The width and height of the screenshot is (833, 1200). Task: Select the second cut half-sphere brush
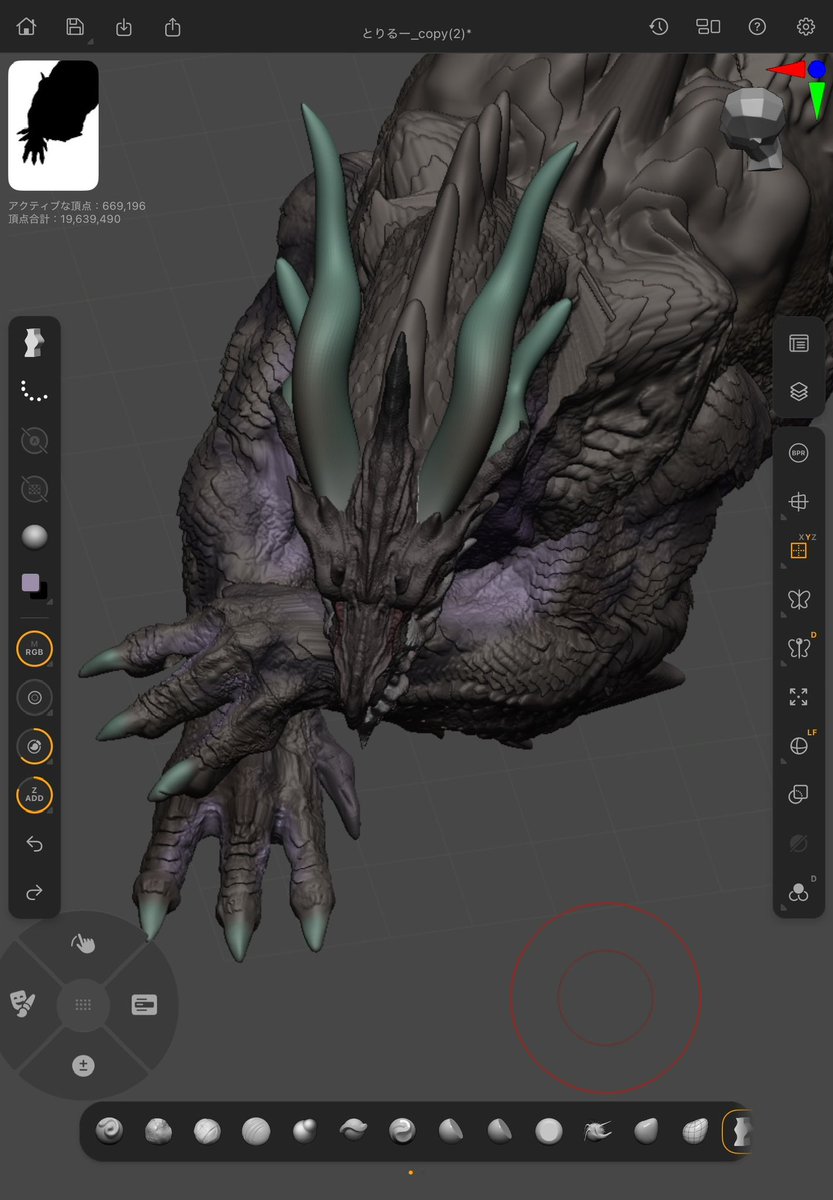(500, 1131)
